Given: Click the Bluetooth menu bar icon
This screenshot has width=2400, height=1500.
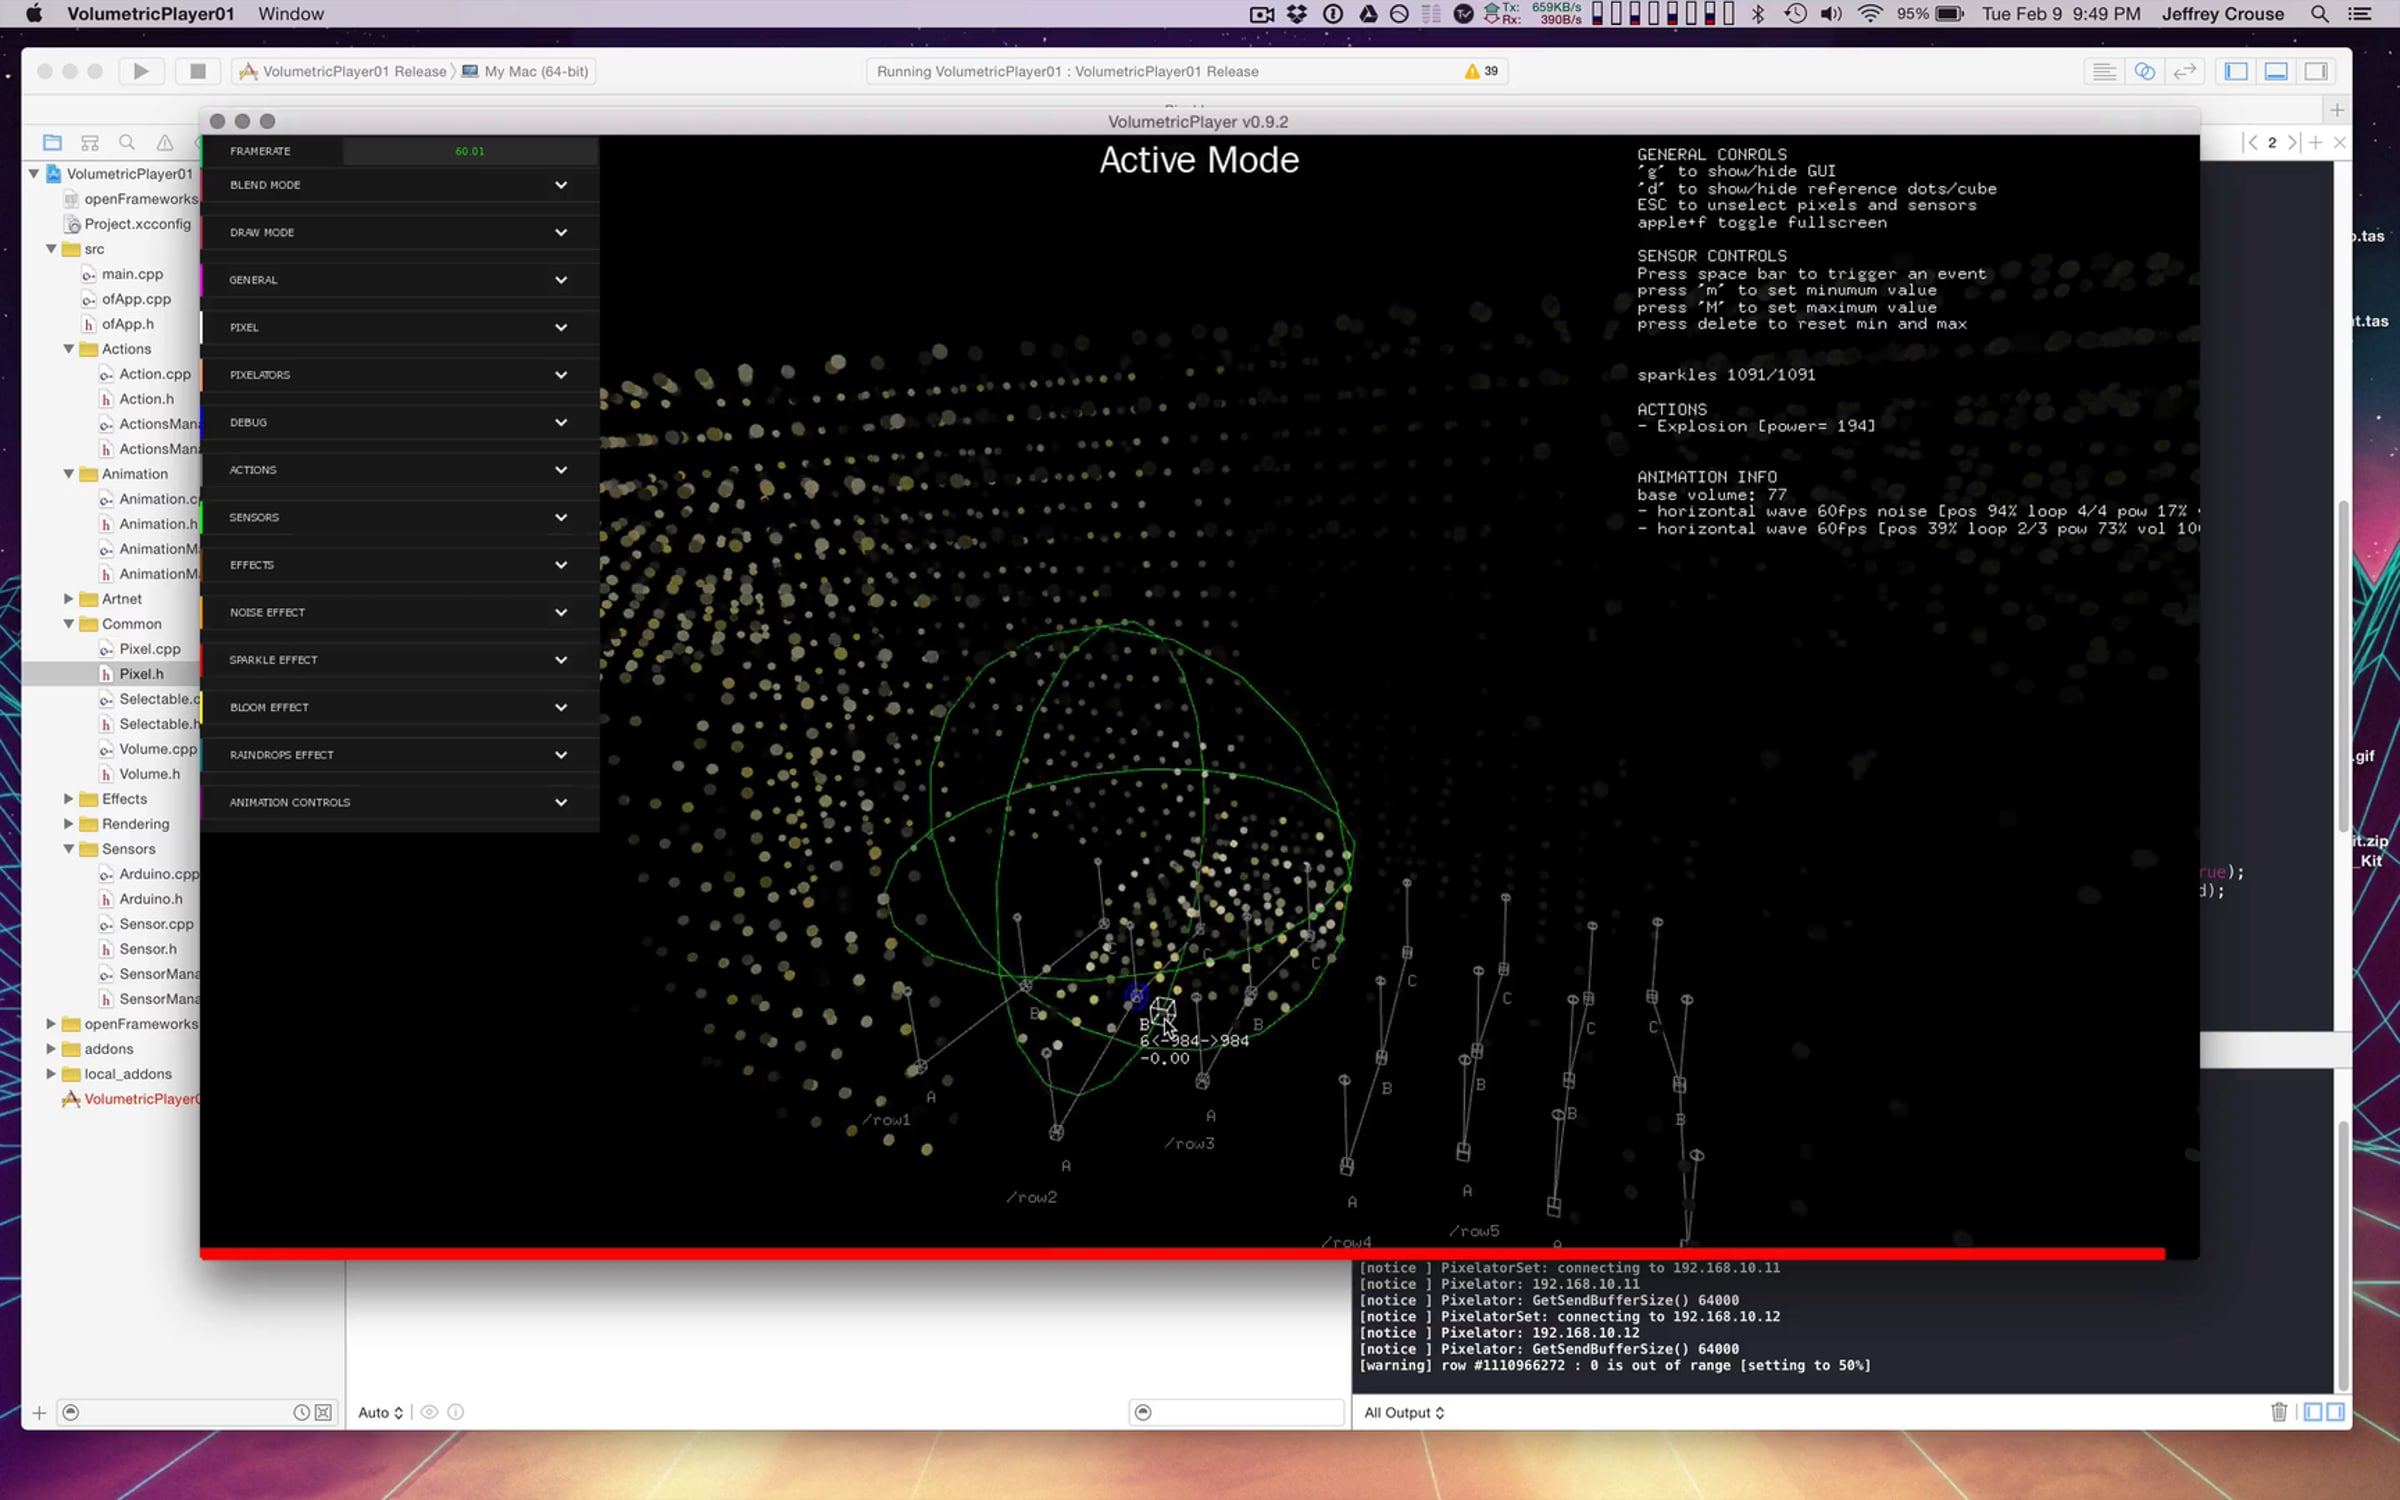Looking at the screenshot, I should 1758,14.
